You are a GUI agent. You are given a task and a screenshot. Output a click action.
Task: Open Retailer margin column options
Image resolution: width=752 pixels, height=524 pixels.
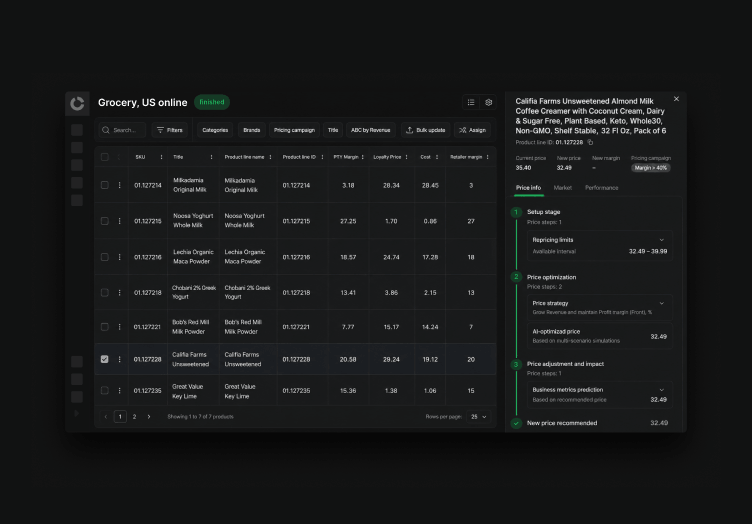[488, 157]
